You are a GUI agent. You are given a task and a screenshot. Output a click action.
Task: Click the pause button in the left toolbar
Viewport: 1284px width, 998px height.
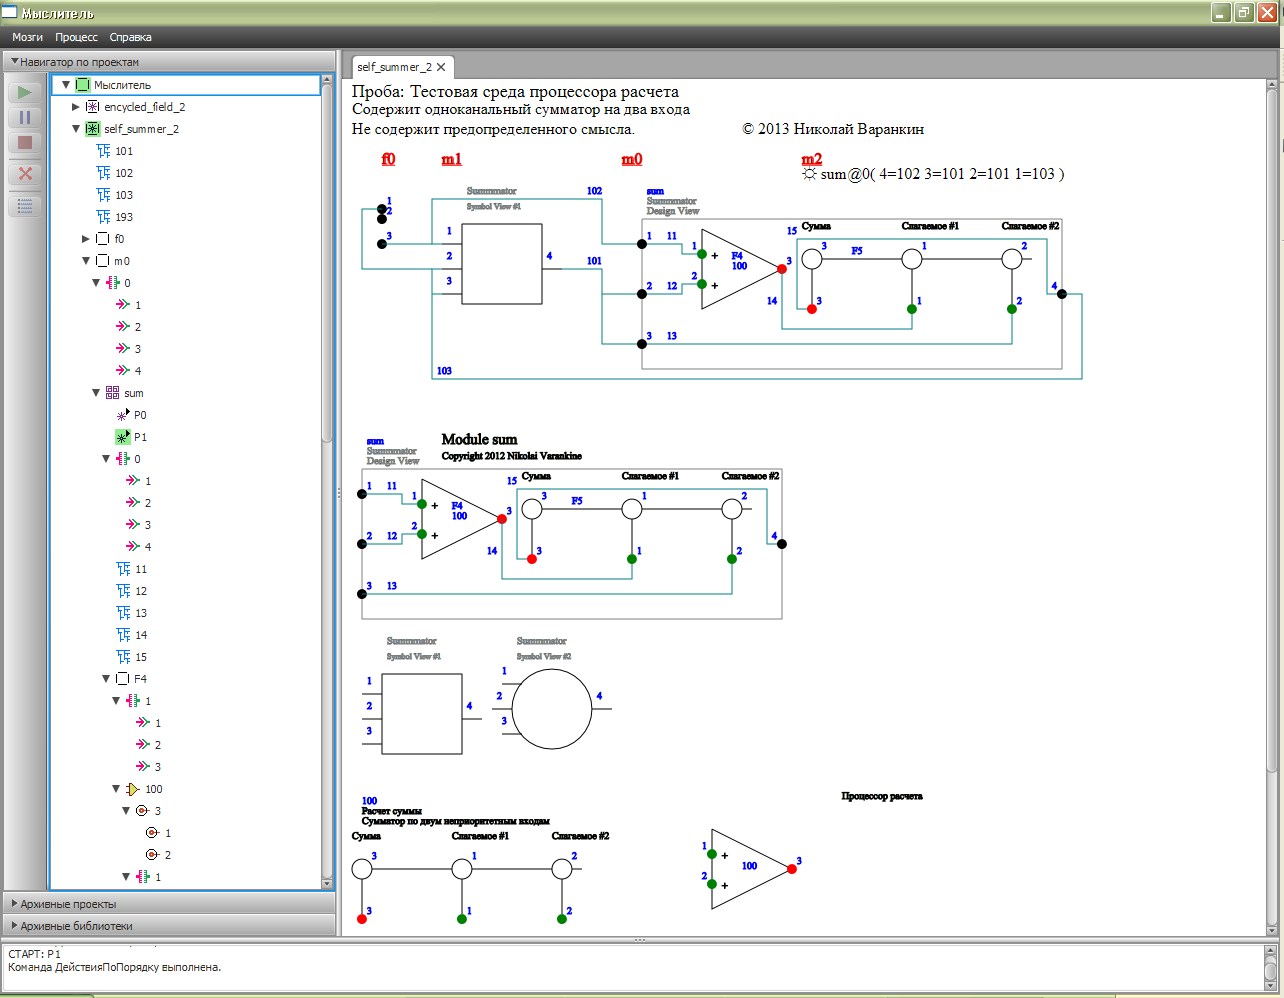point(25,117)
